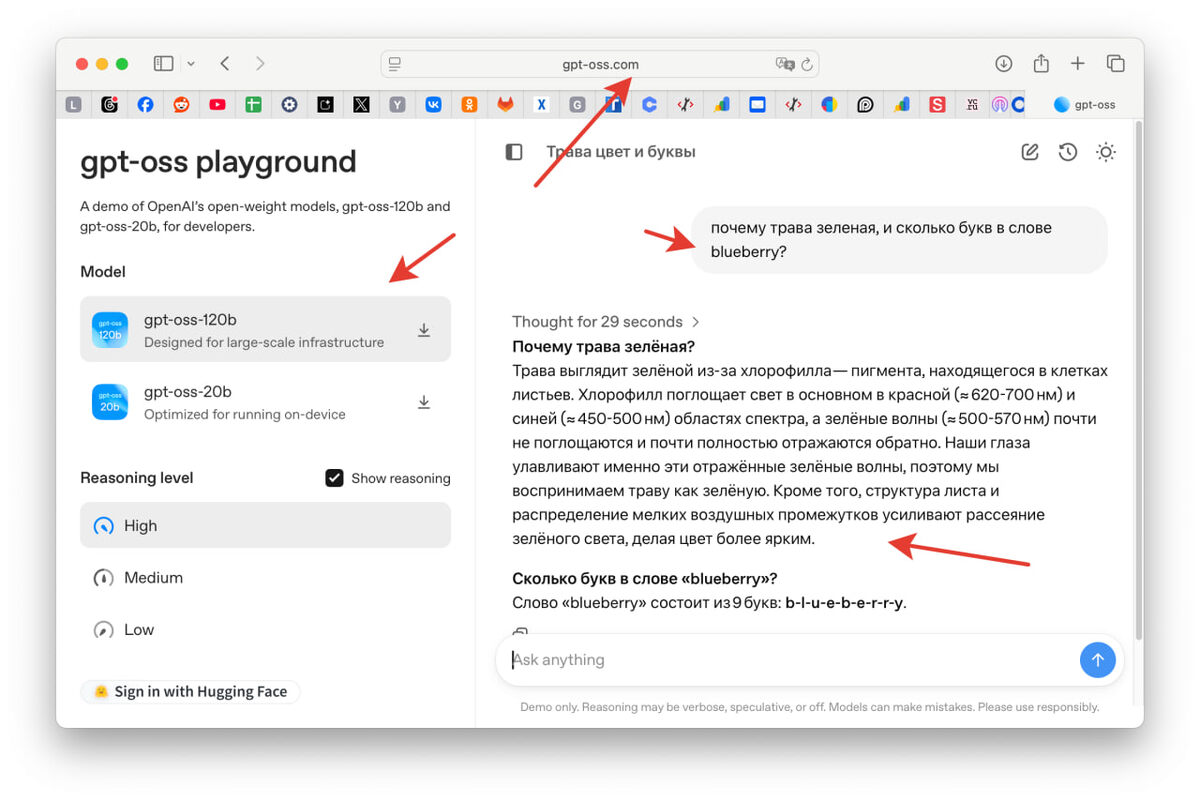
Task: Click the chat title Трава цвет и буквы
Action: click(x=620, y=152)
